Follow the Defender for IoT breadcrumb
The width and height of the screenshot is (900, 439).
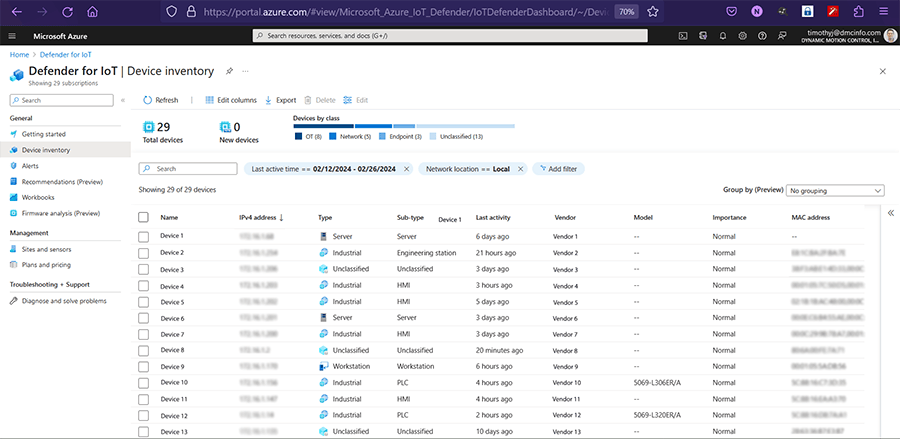[65, 55]
